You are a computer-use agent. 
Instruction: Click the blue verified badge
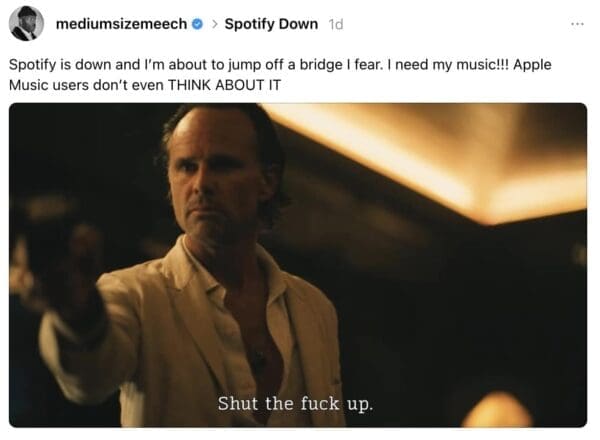click(x=197, y=24)
